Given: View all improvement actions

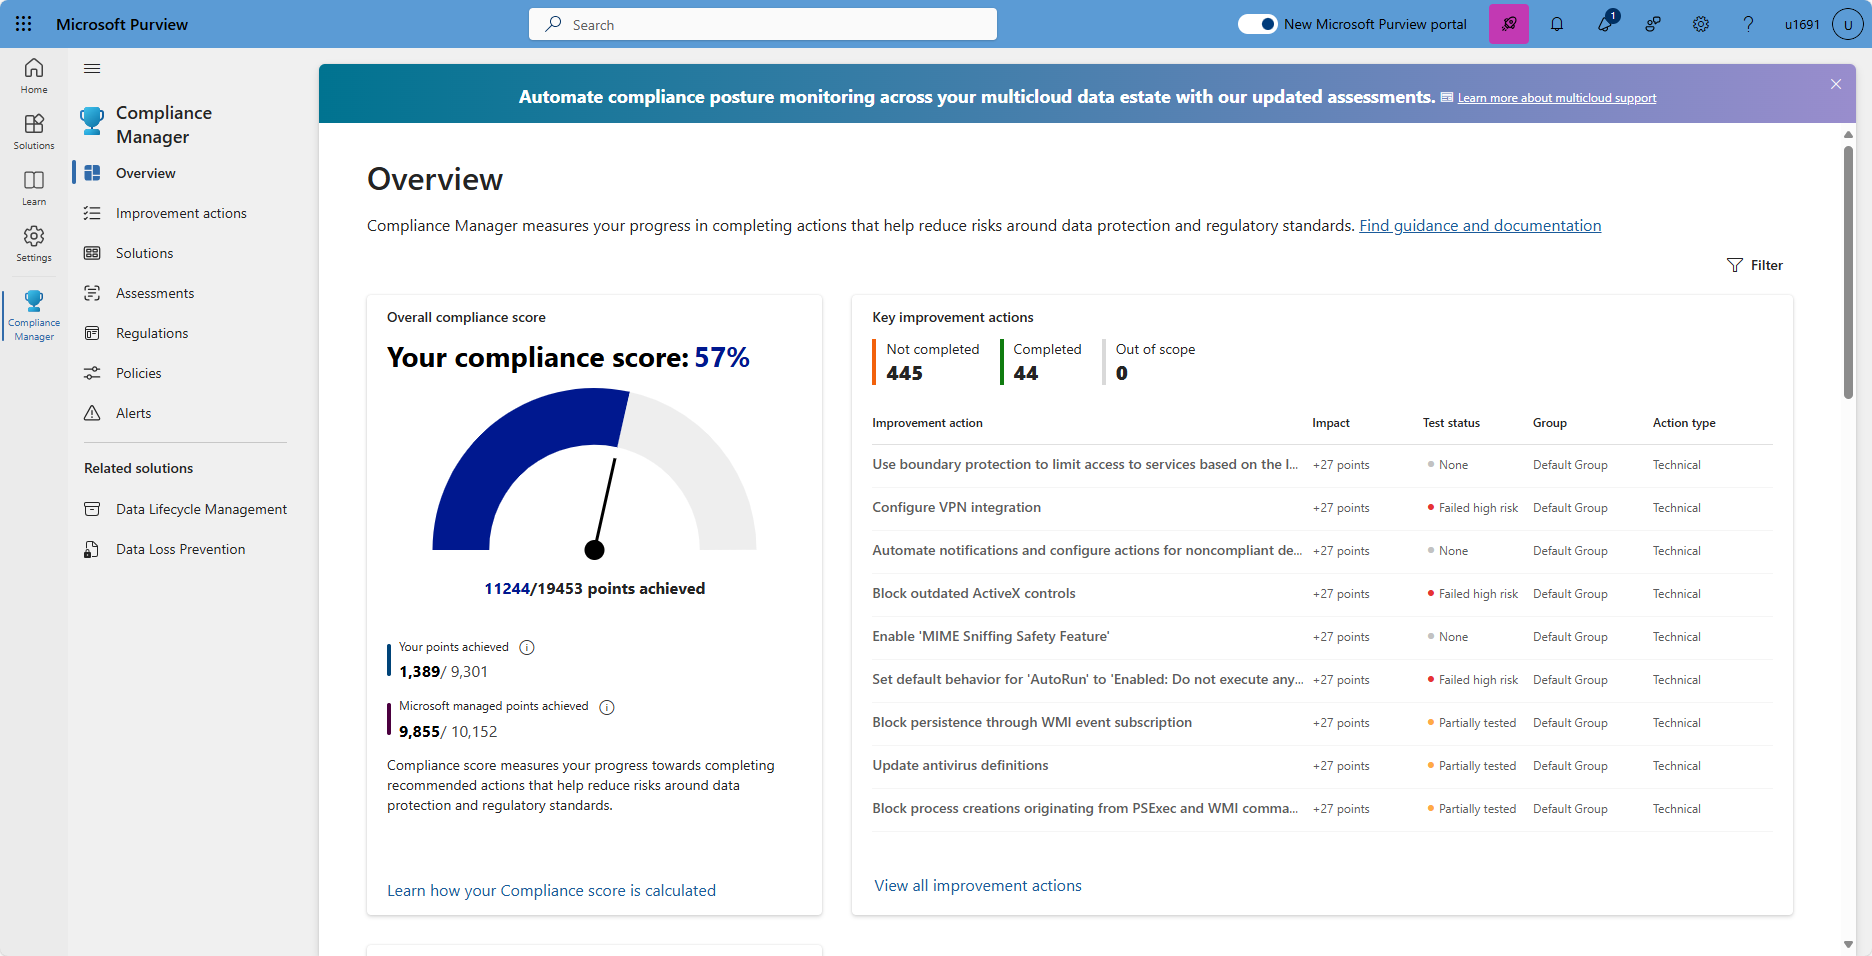Looking at the screenshot, I should [x=977, y=885].
